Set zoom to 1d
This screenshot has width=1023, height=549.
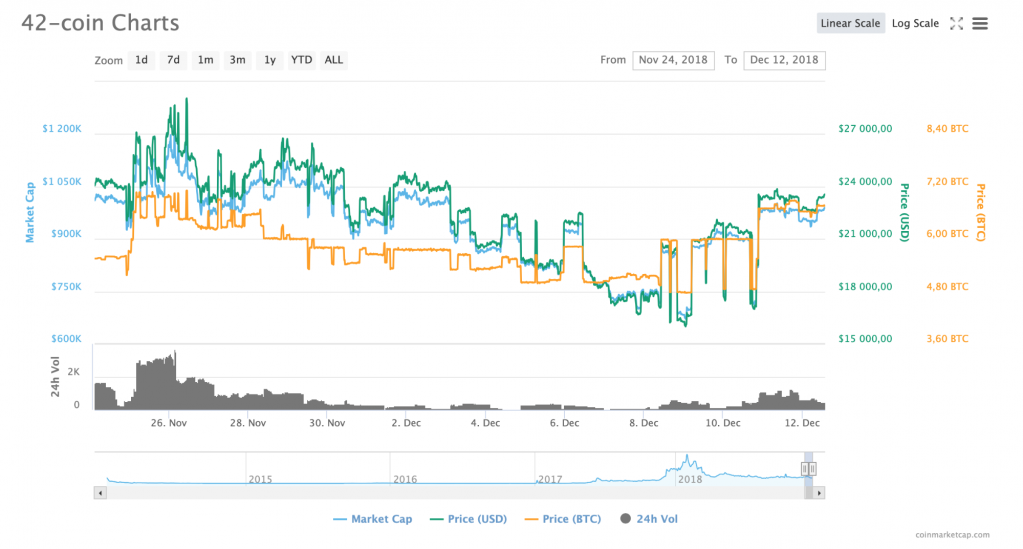(x=142, y=60)
